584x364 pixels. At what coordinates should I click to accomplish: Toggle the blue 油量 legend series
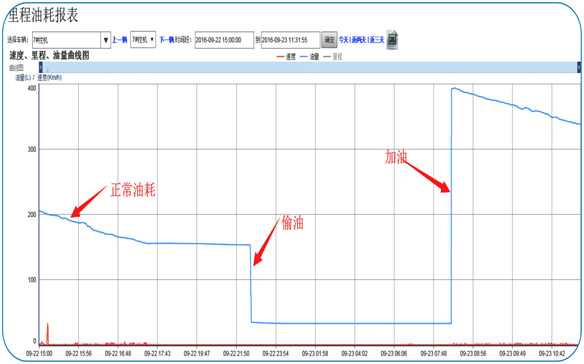[x=310, y=57]
